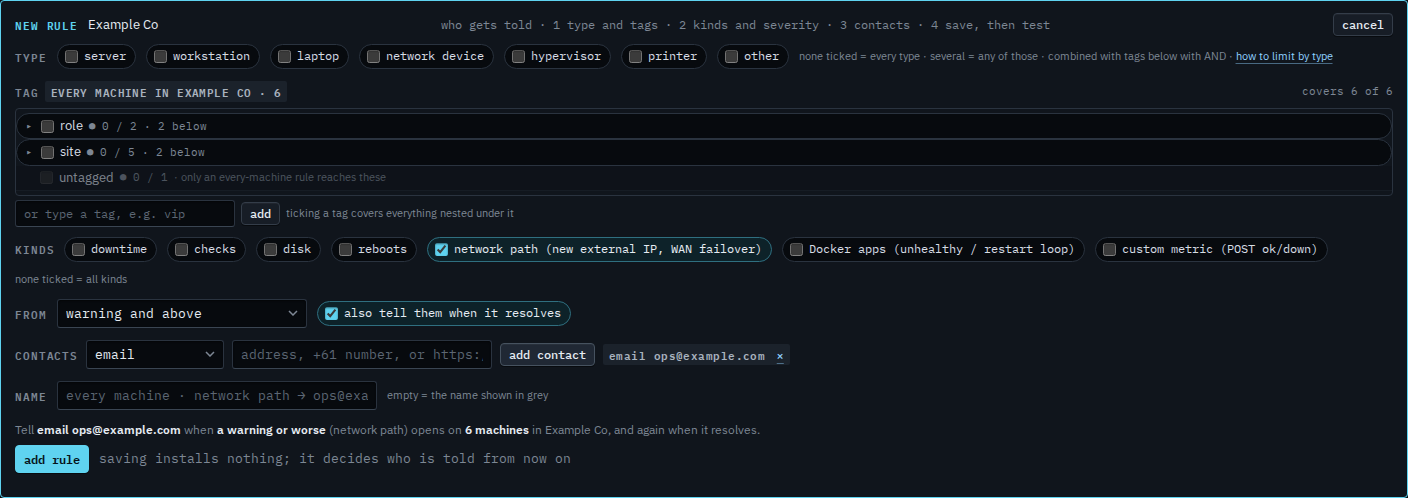Open the 'how to limit by type' link
This screenshot has width=1408, height=498.
click(1284, 56)
